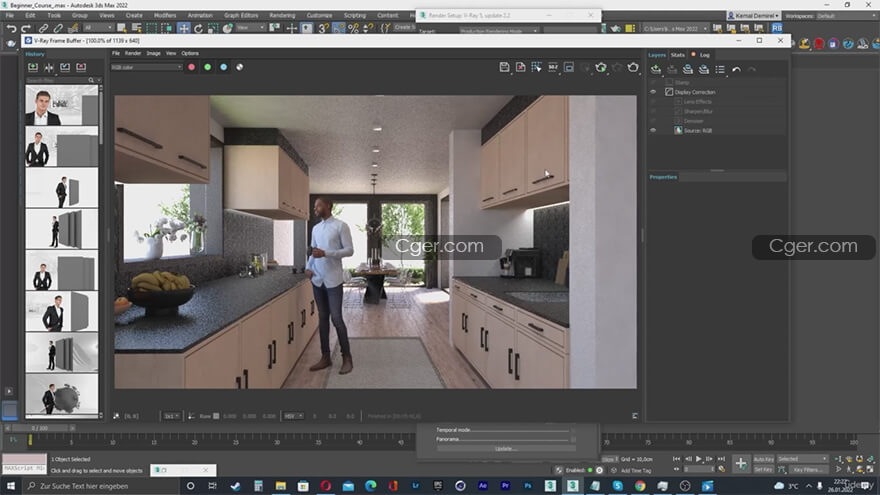The height and width of the screenshot is (495, 880).
Task: Click the Update... button in Render Setup
Action: click(506, 448)
